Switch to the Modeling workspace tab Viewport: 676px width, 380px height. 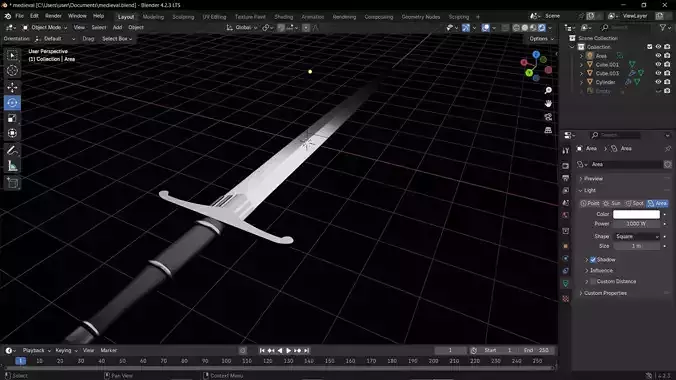pos(153,17)
